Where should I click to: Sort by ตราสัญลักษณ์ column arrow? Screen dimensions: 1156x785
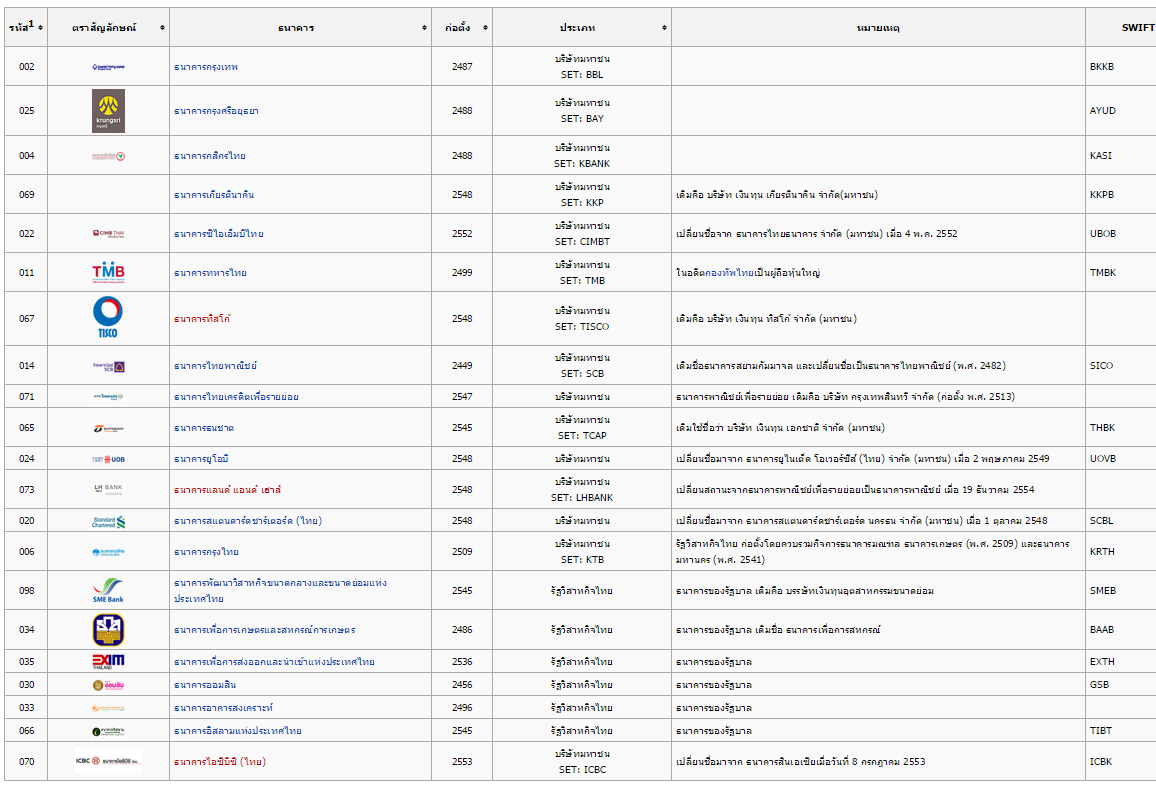(x=161, y=28)
